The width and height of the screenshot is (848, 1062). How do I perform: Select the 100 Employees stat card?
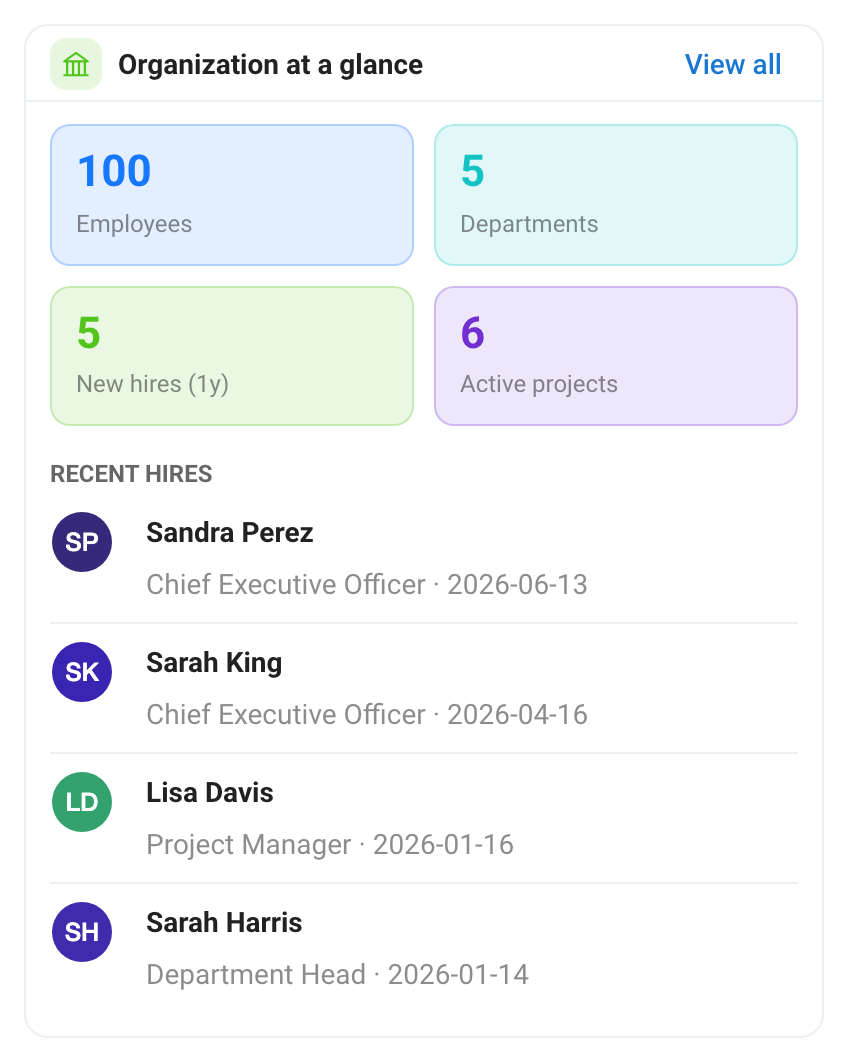click(232, 195)
